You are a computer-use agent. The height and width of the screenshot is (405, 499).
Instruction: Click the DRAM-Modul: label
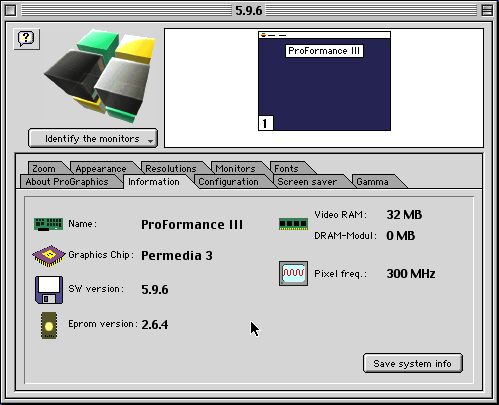tap(345, 236)
